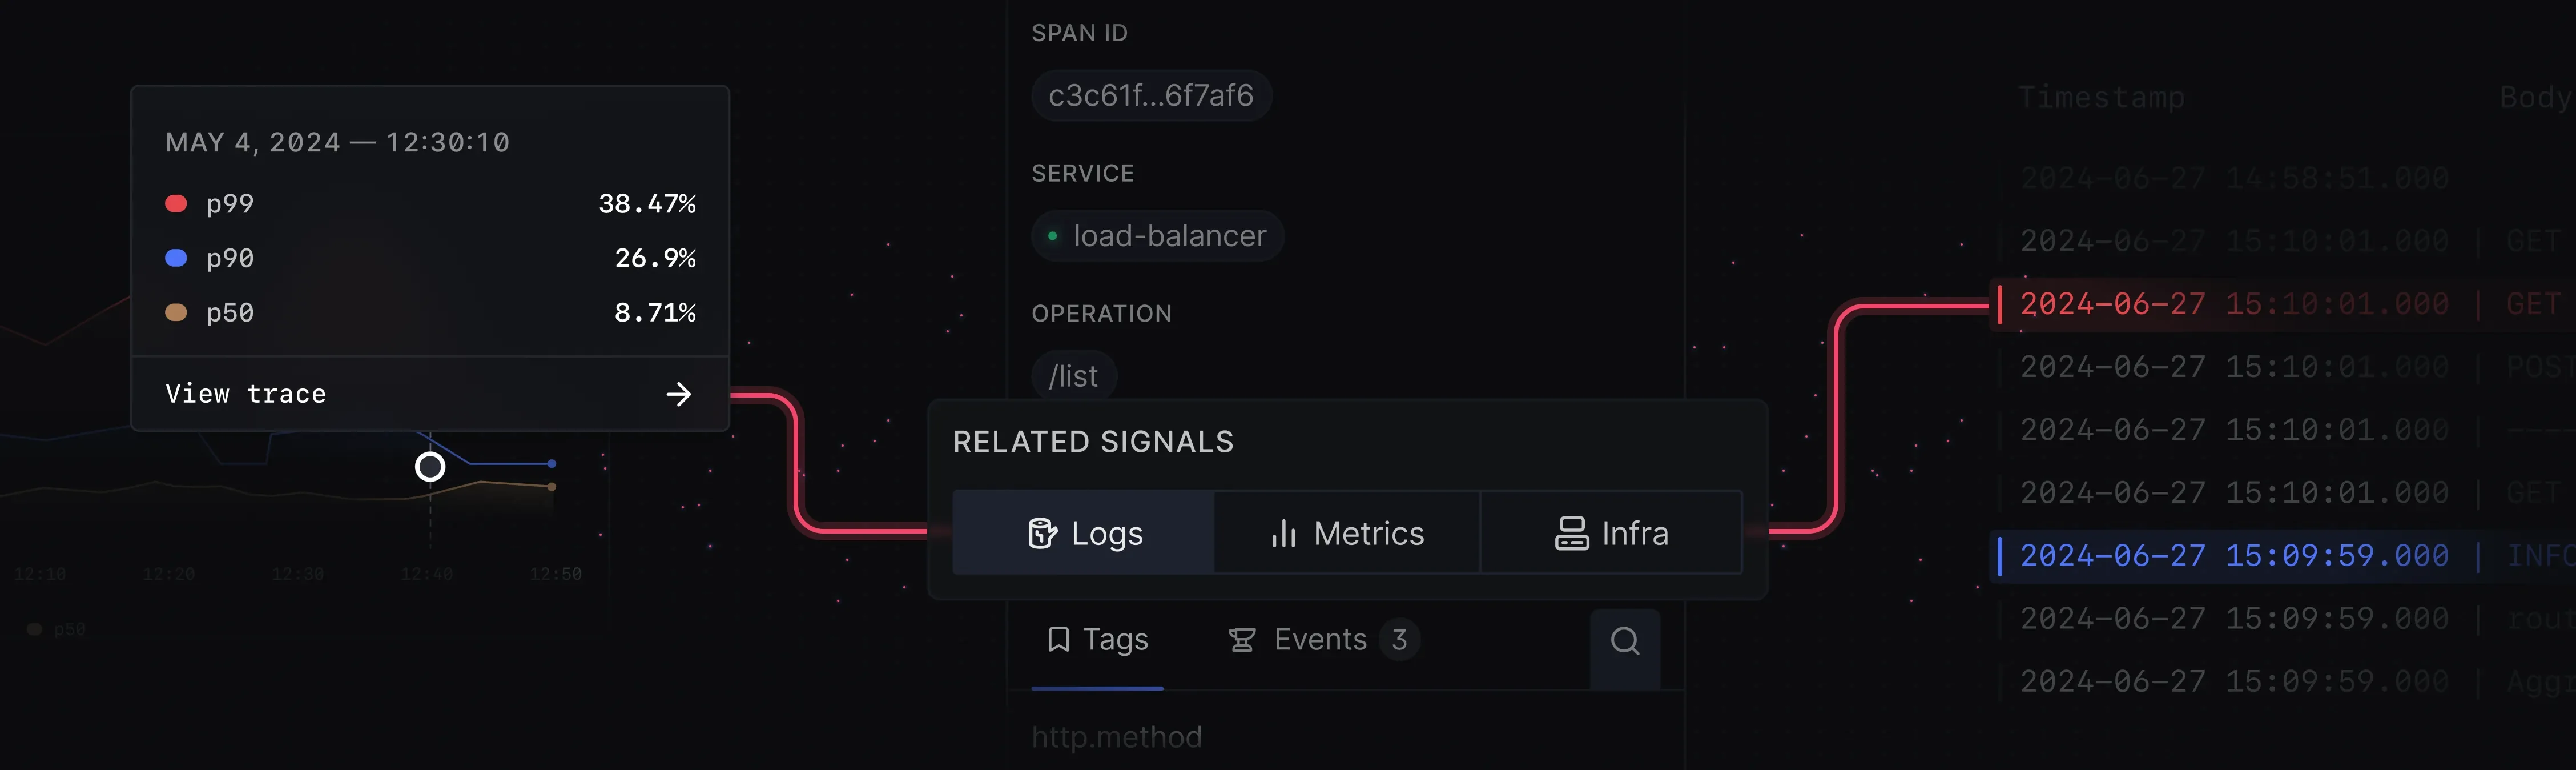Click the Events icon
This screenshot has width=2576, height=770.
coord(1242,640)
